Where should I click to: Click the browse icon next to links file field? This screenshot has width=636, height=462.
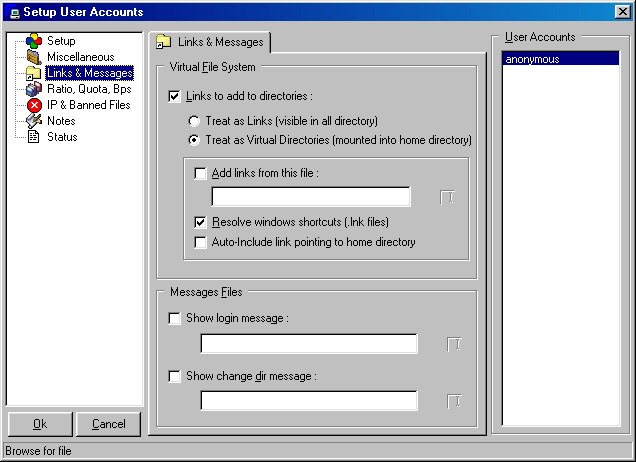point(448,197)
